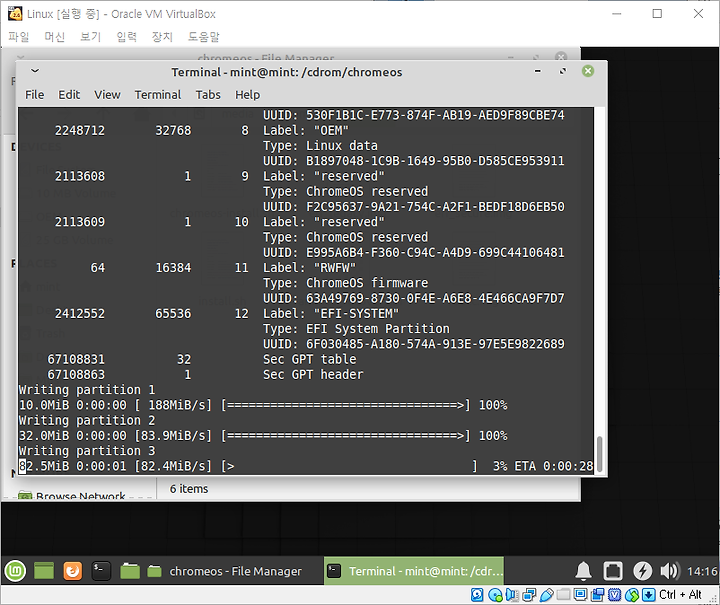The width and height of the screenshot is (720, 605).
Task: Click the "OEM" label line
Action: pyautogui.click(x=305, y=130)
